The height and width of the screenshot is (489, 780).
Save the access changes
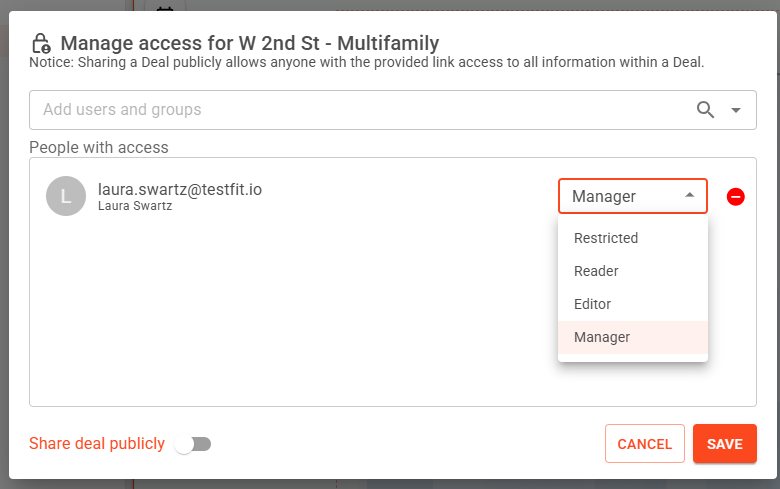click(x=724, y=444)
